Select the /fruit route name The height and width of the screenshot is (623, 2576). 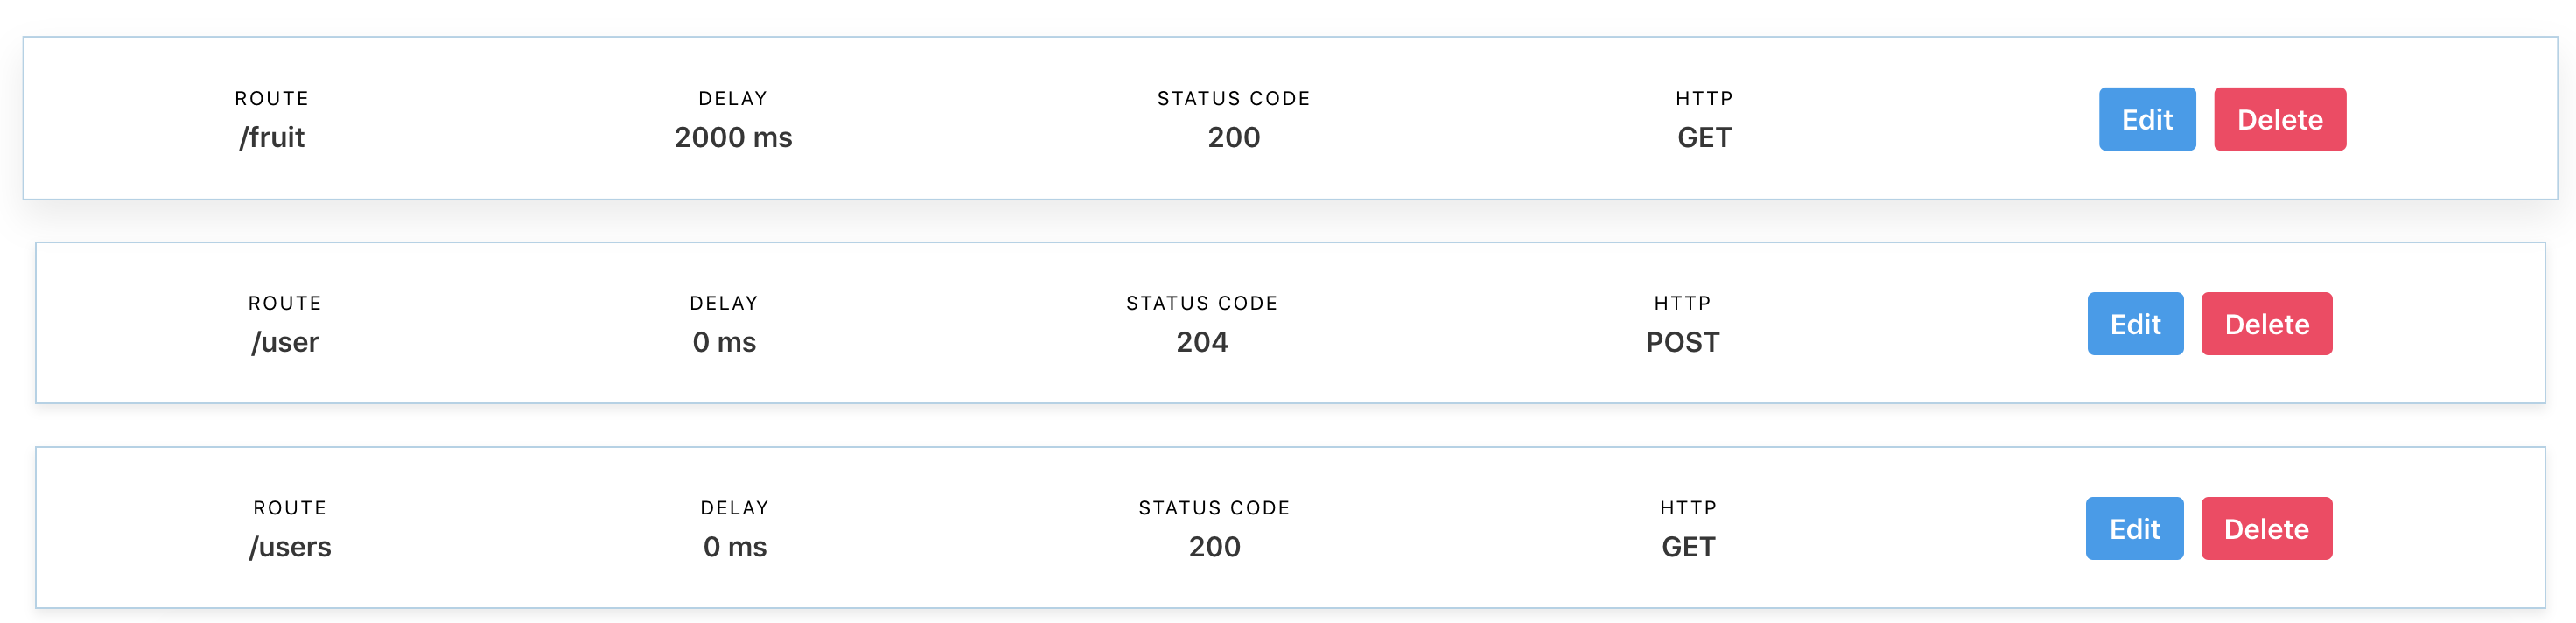(x=271, y=137)
